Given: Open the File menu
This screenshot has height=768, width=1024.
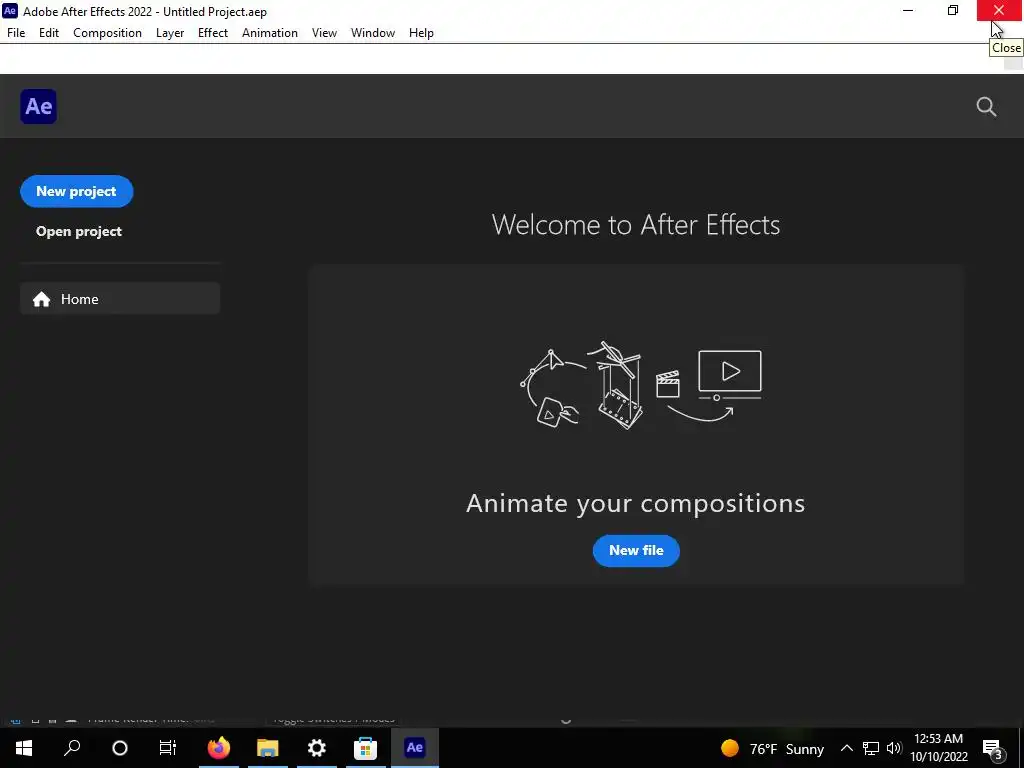Looking at the screenshot, I should 16,33.
